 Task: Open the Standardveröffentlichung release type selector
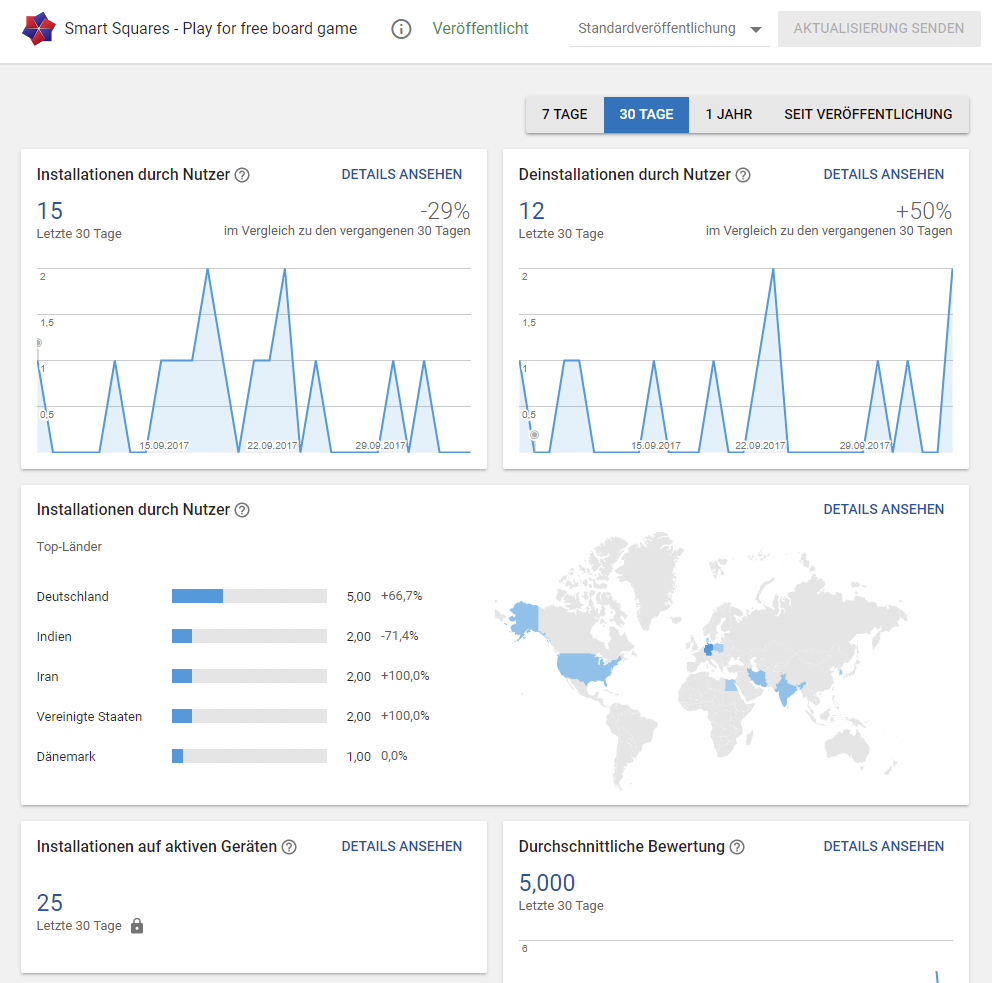coord(669,28)
